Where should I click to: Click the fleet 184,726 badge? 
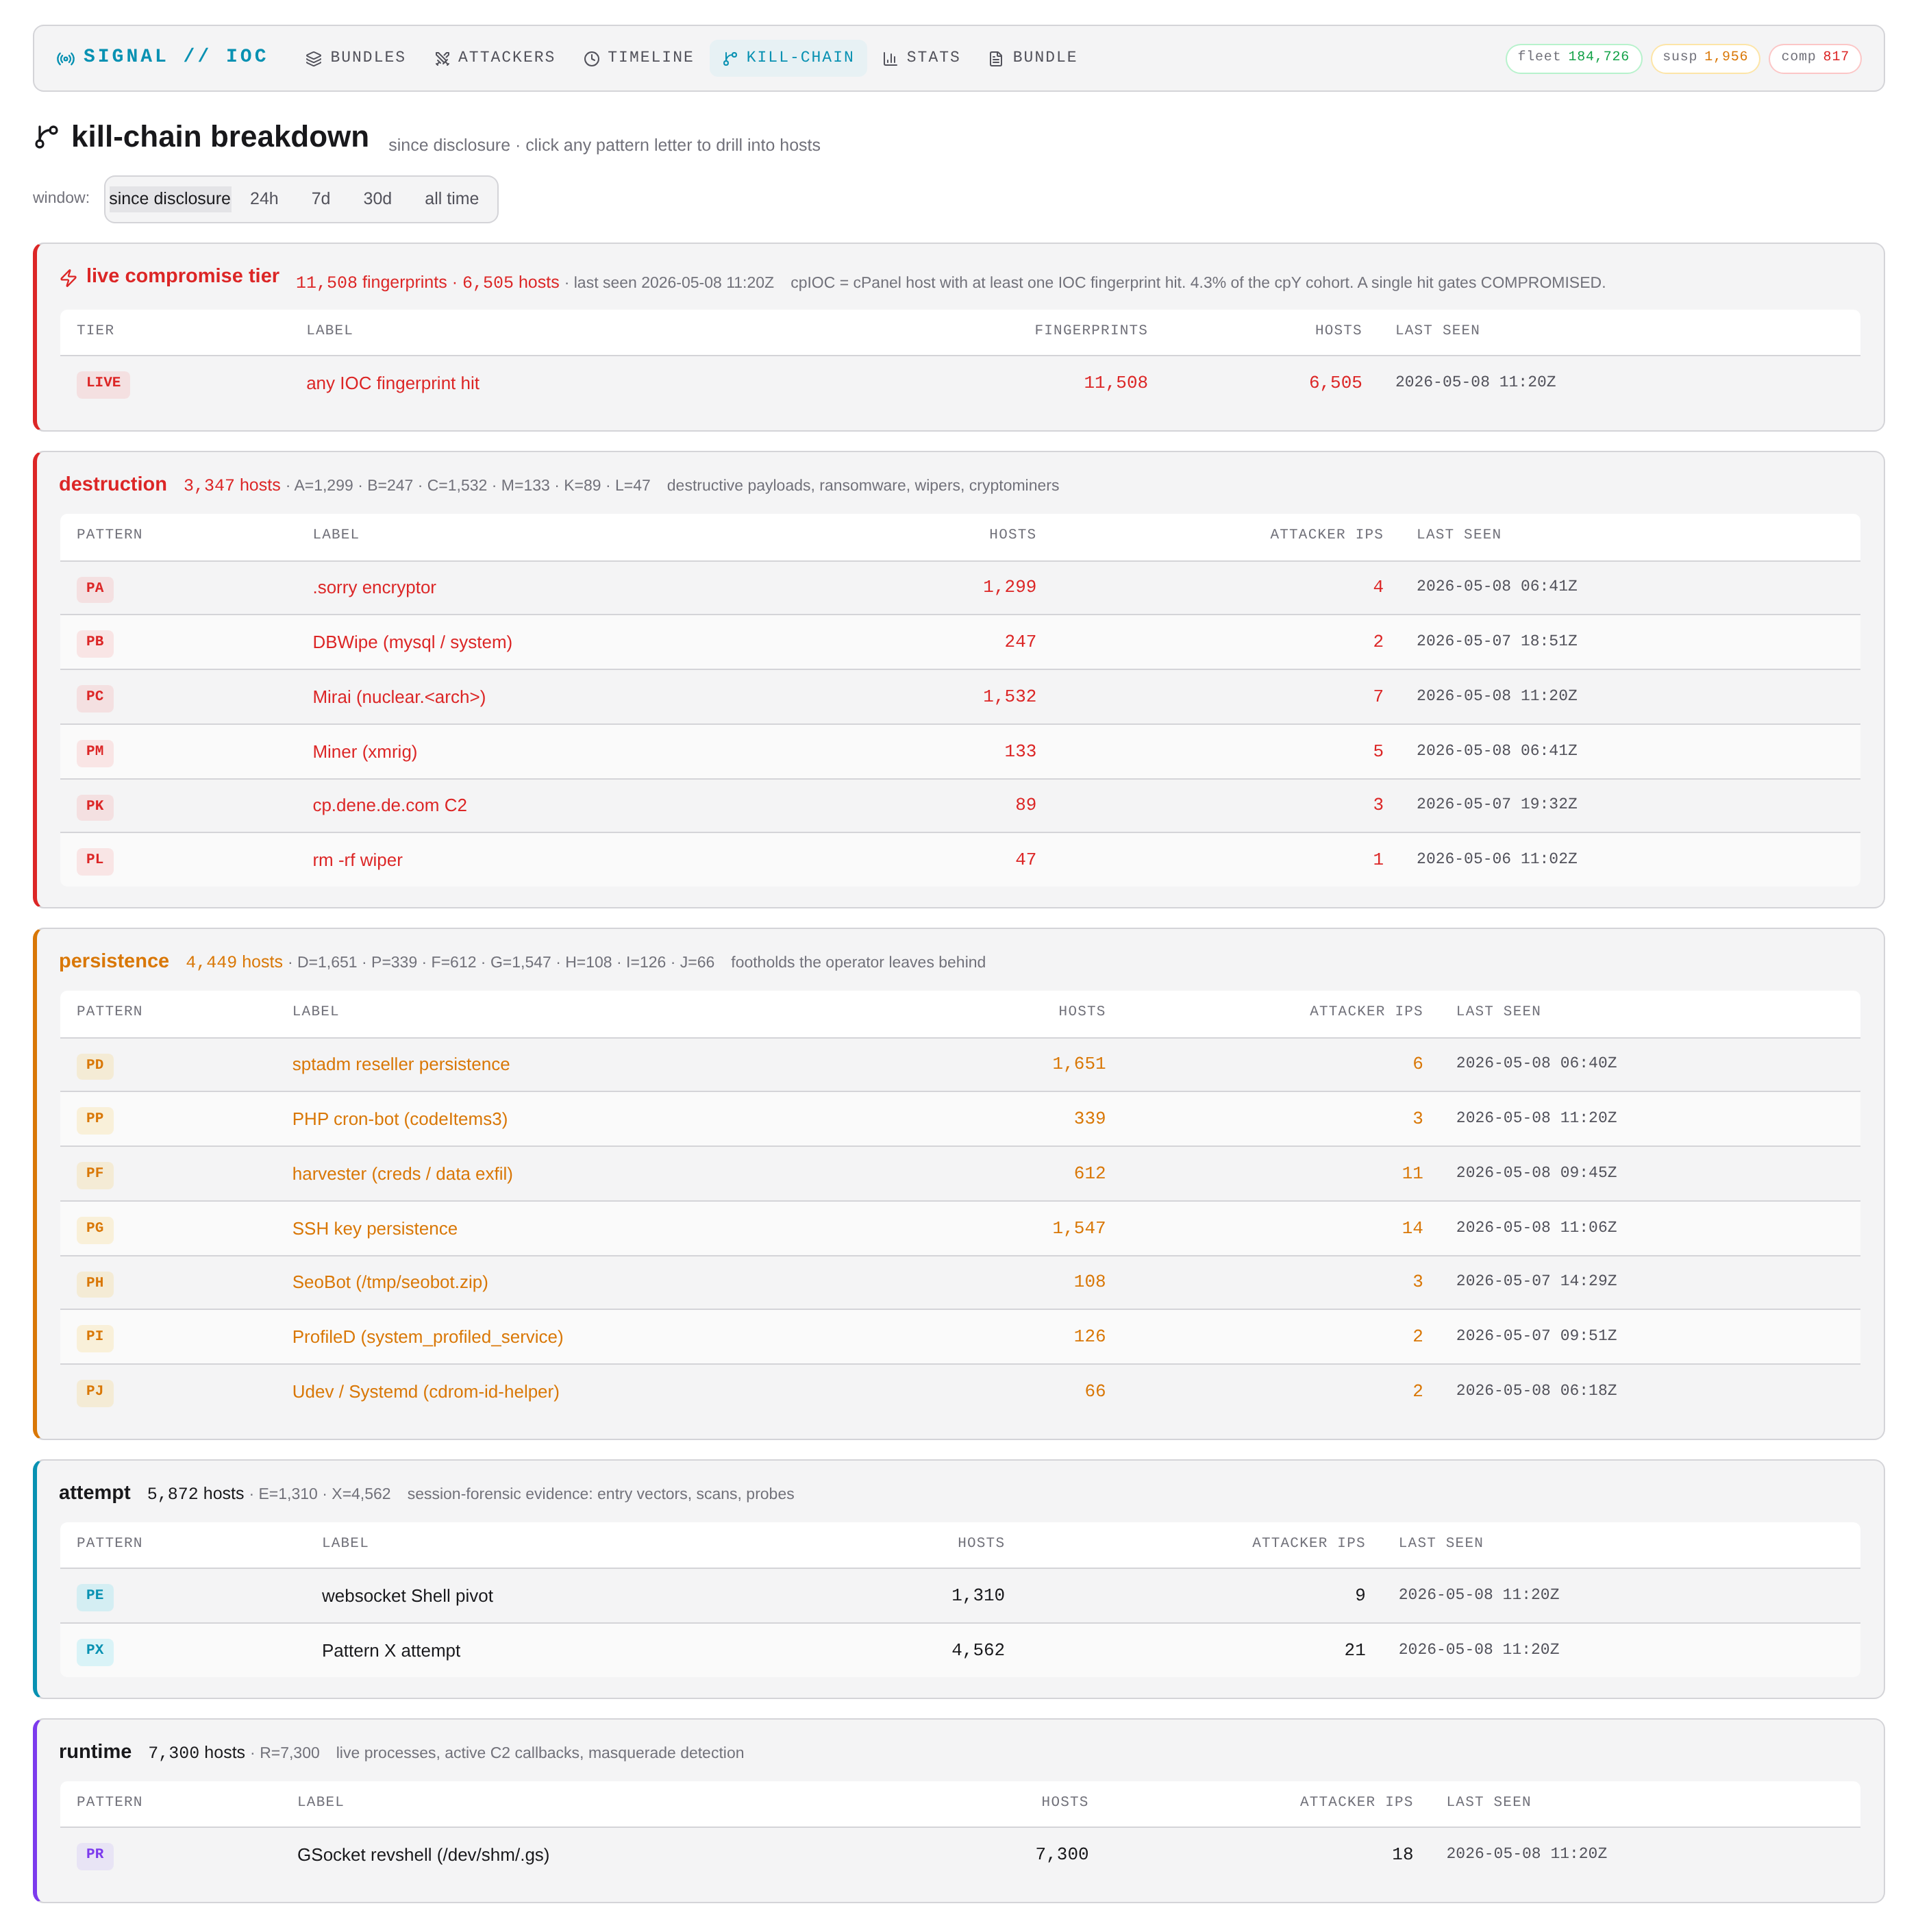click(1574, 58)
